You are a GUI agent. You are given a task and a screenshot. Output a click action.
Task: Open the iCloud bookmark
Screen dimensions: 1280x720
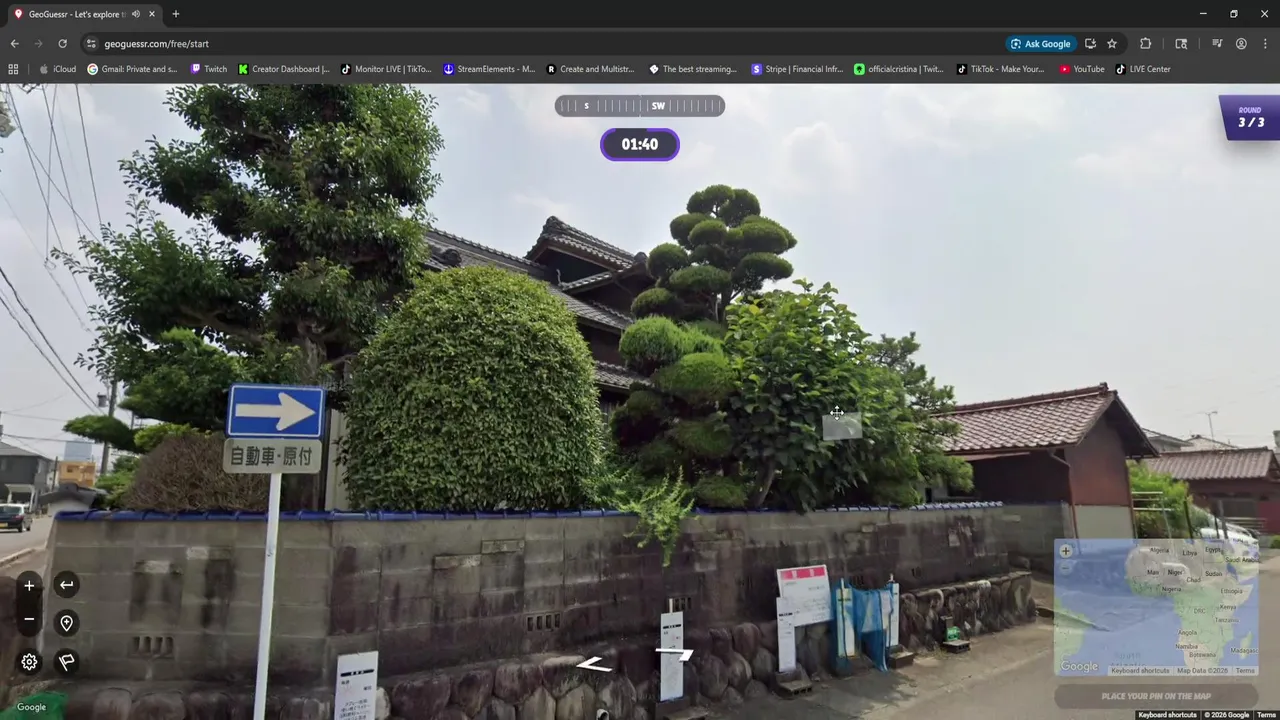tap(57, 69)
